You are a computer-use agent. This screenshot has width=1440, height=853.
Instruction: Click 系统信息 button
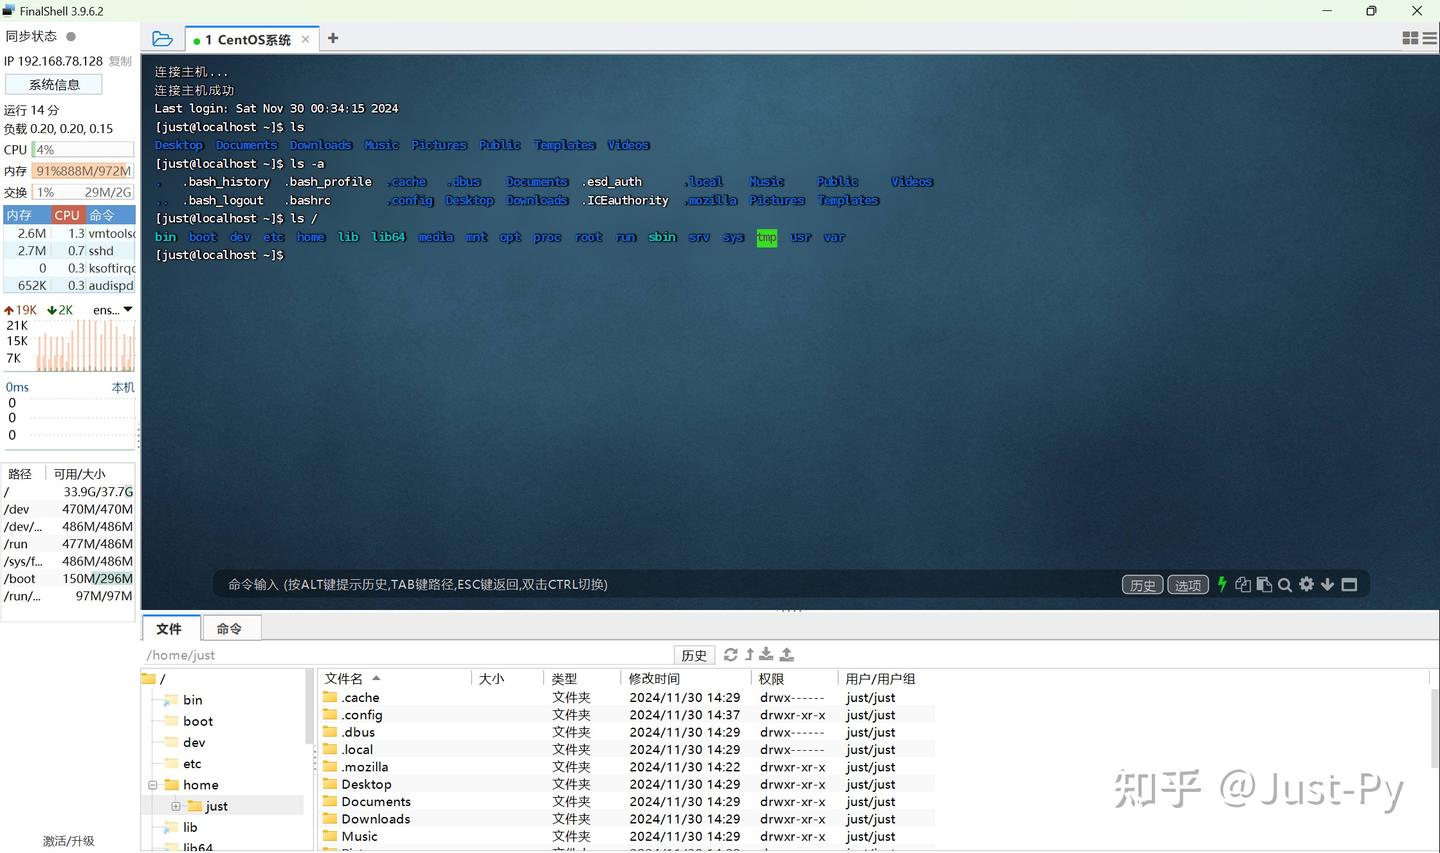pyautogui.click(x=54, y=85)
